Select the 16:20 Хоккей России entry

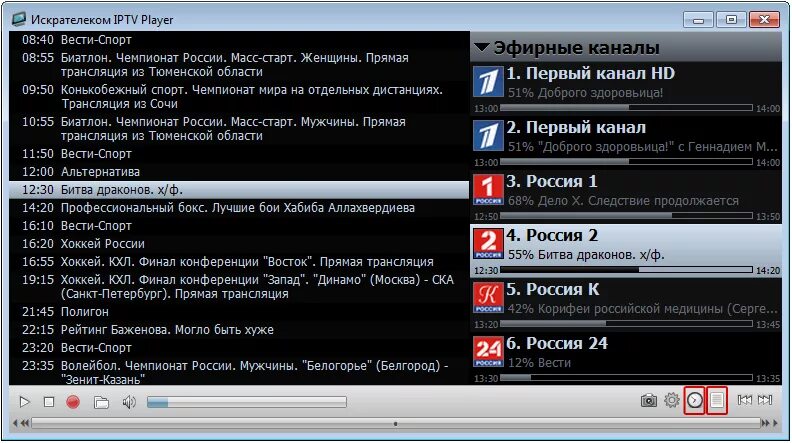tap(239, 244)
